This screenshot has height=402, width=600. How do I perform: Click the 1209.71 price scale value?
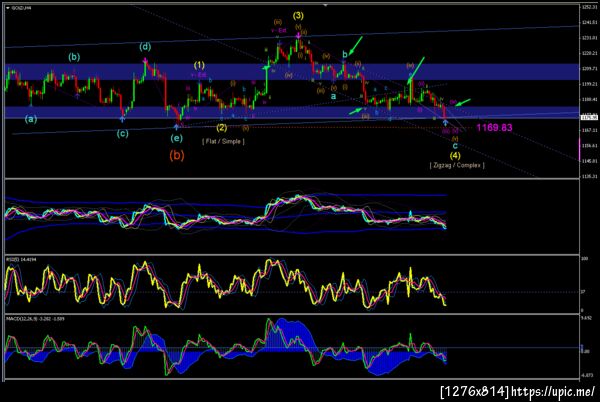[x=589, y=68]
